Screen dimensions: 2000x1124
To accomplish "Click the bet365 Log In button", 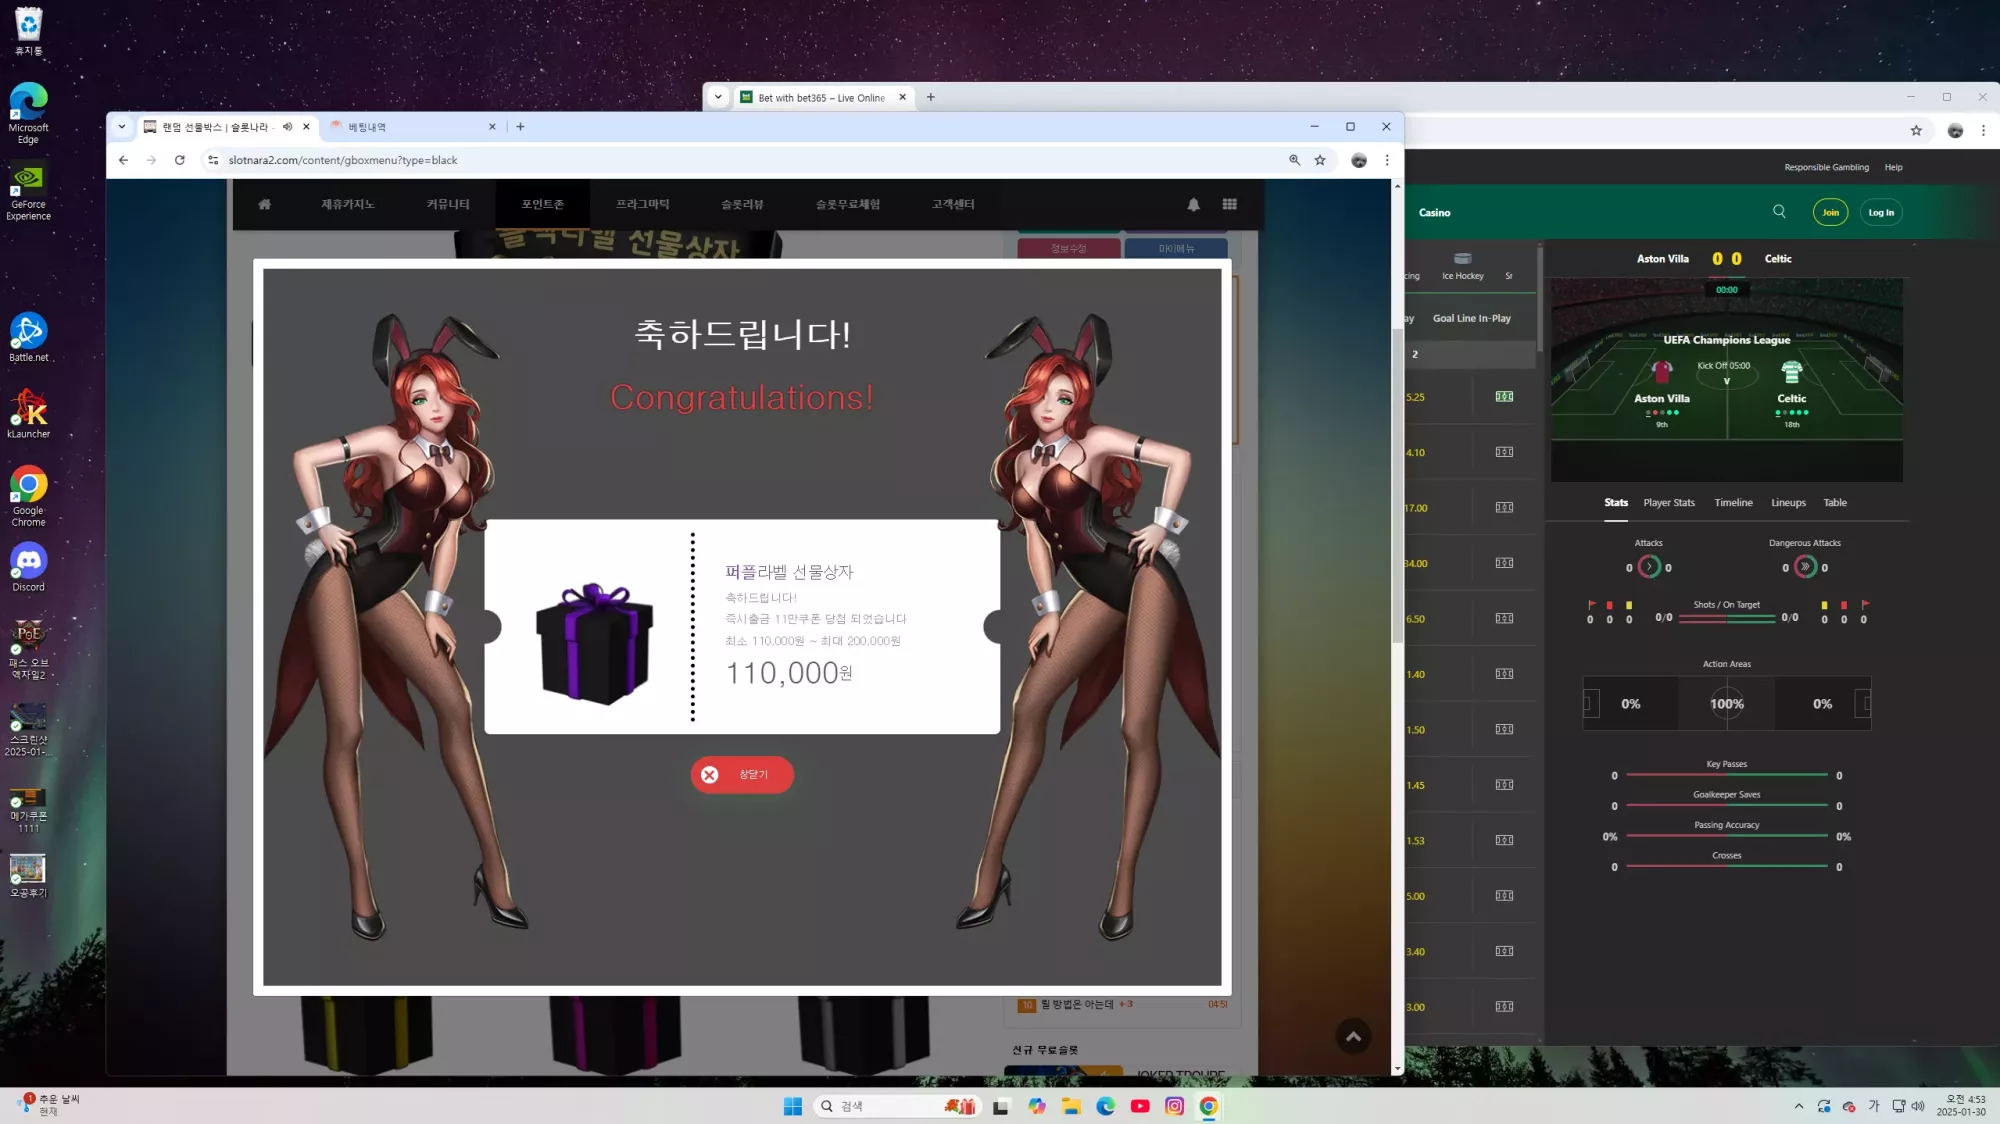I will 1881,212.
